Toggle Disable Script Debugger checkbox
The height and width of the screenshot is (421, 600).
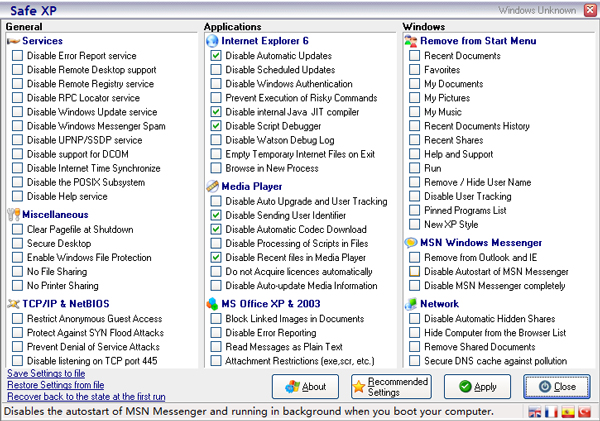216,126
